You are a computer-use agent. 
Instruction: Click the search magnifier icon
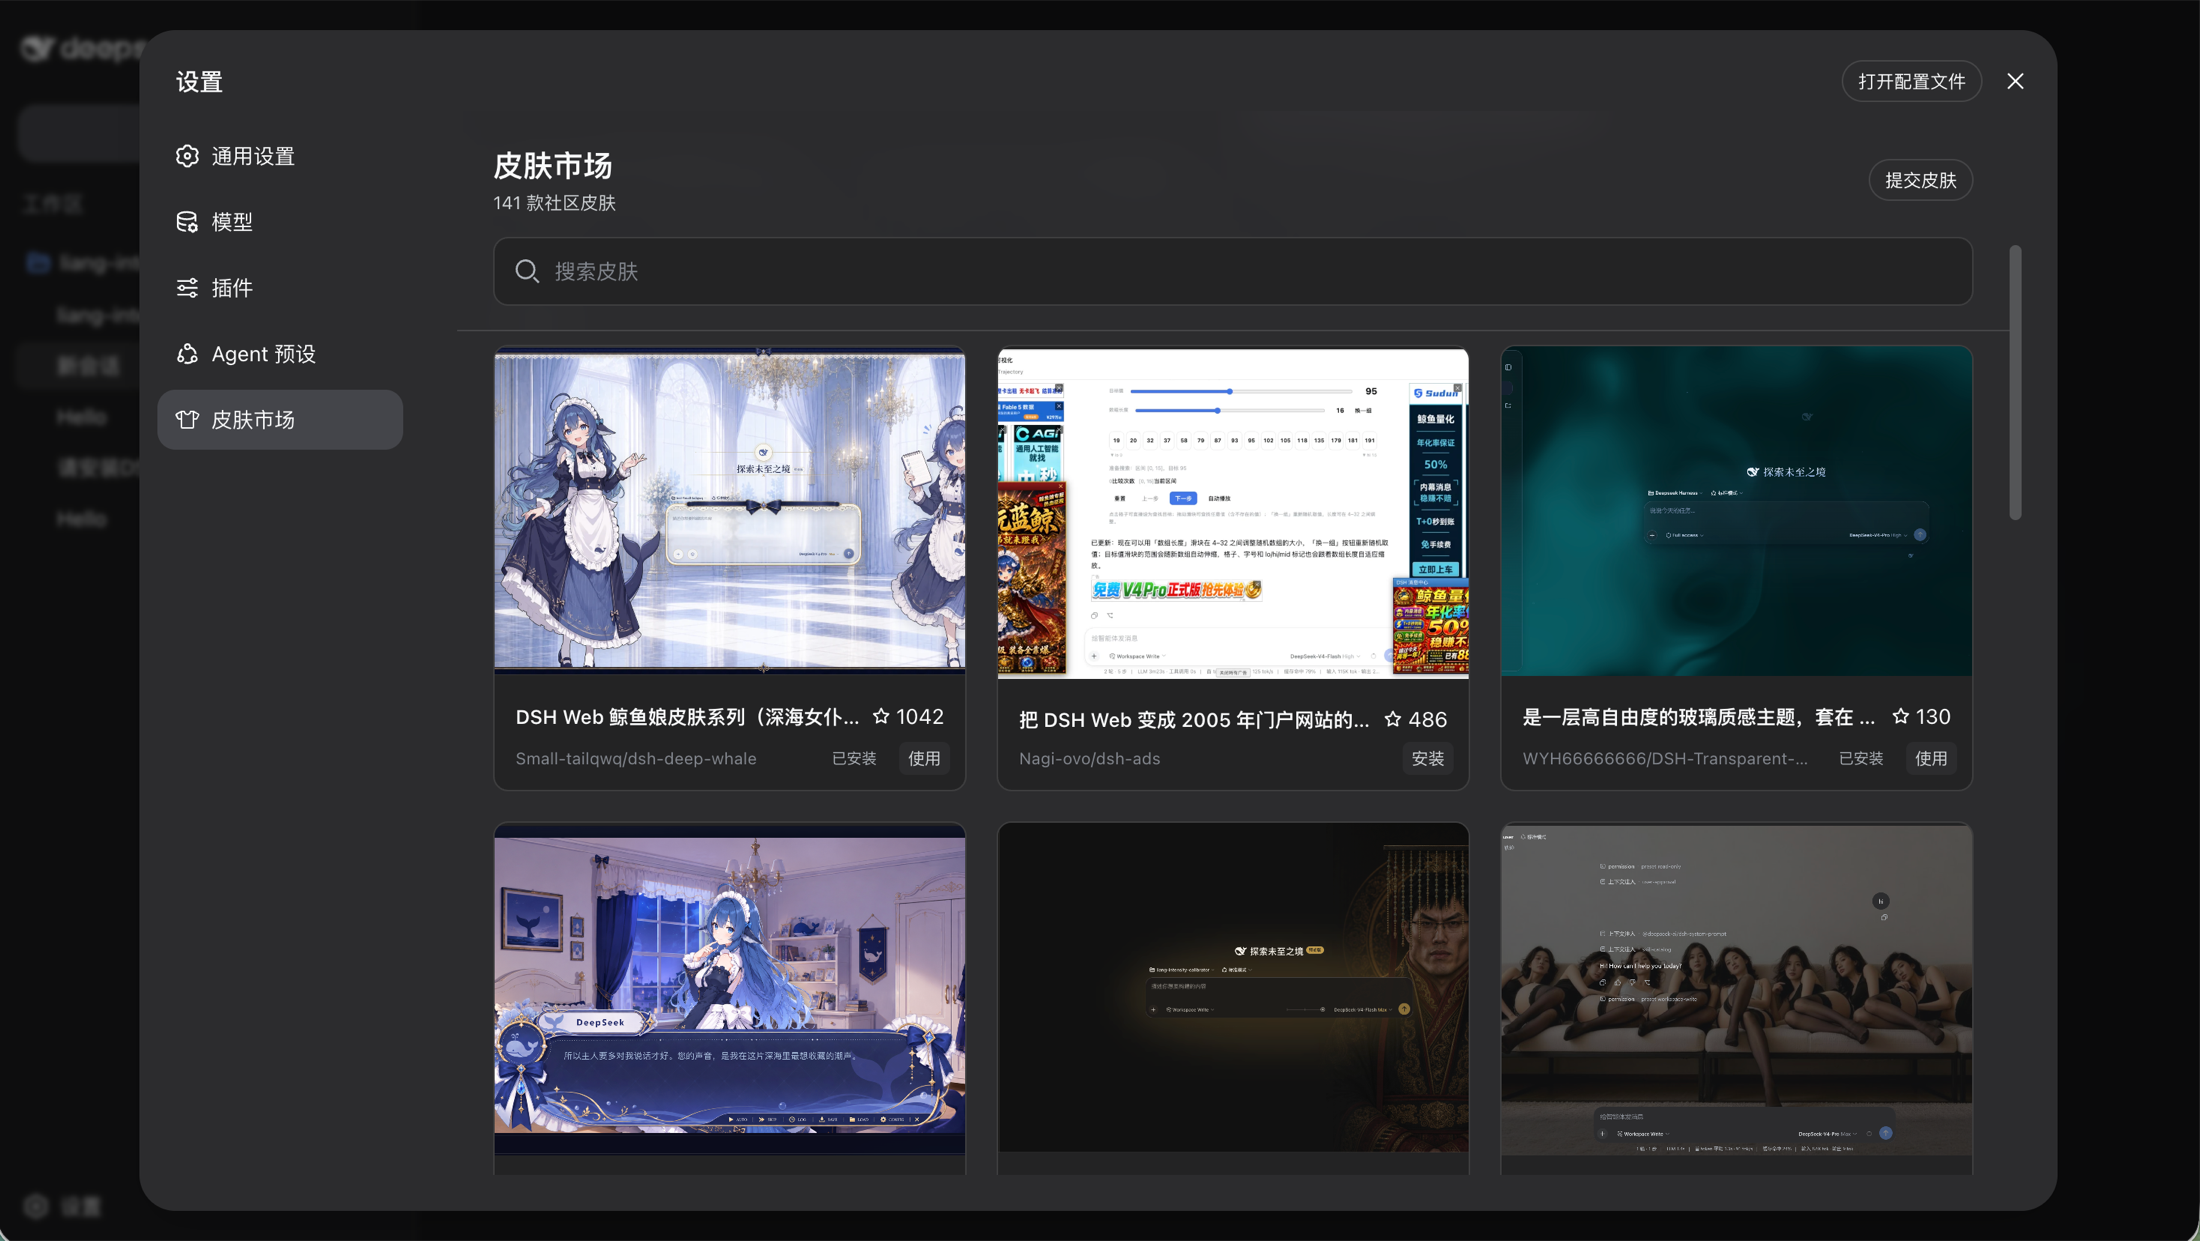pos(527,271)
